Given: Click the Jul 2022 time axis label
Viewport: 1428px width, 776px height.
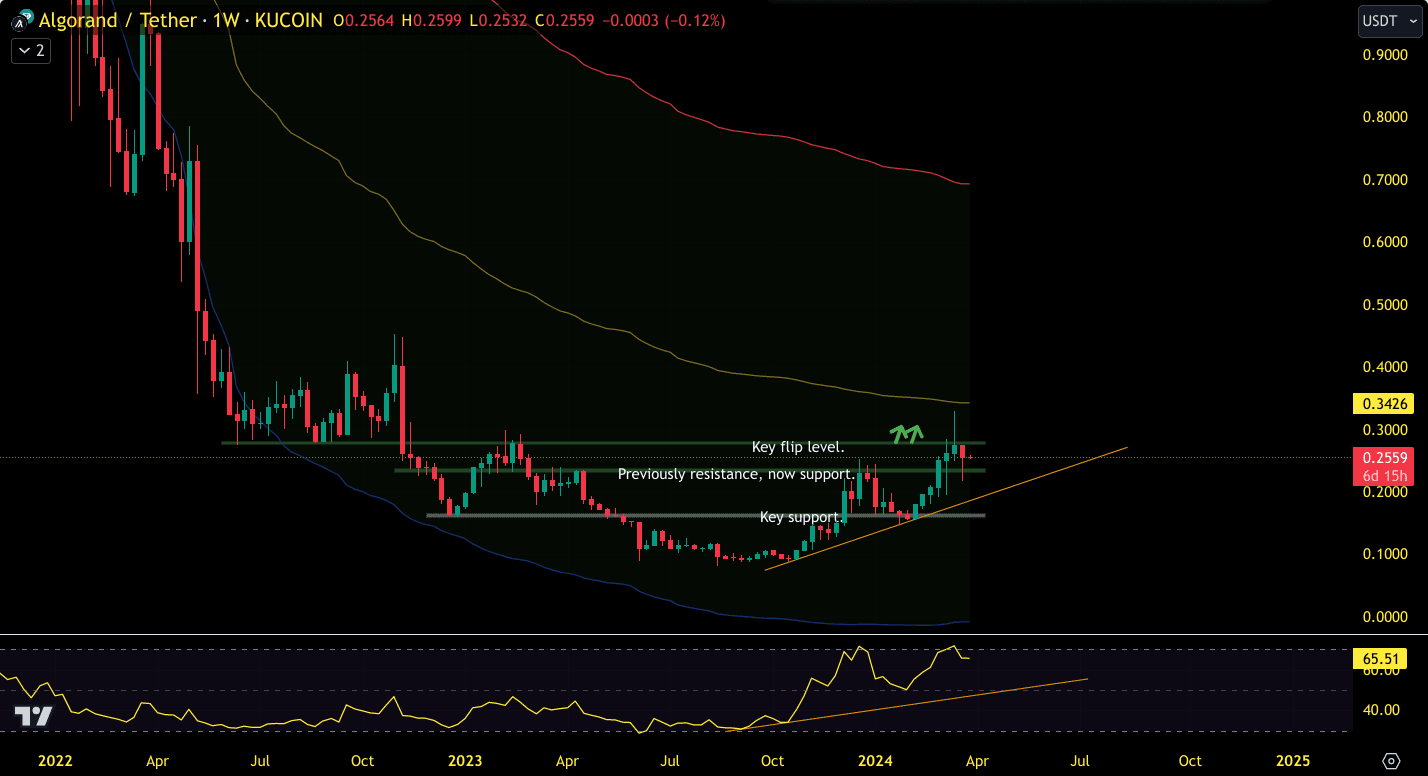Looking at the screenshot, I should point(260,761).
